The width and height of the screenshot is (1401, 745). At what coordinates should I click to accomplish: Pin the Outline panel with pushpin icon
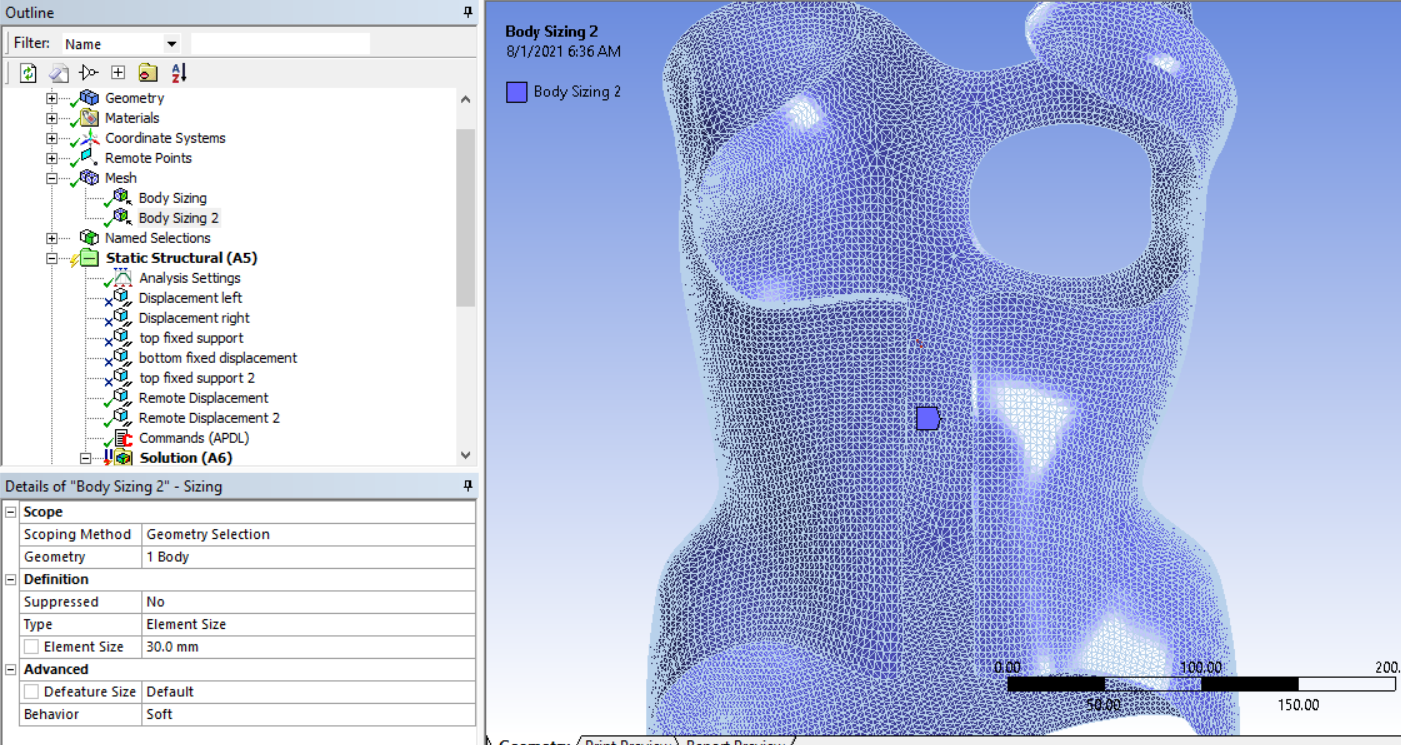pyautogui.click(x=468, y=12)
